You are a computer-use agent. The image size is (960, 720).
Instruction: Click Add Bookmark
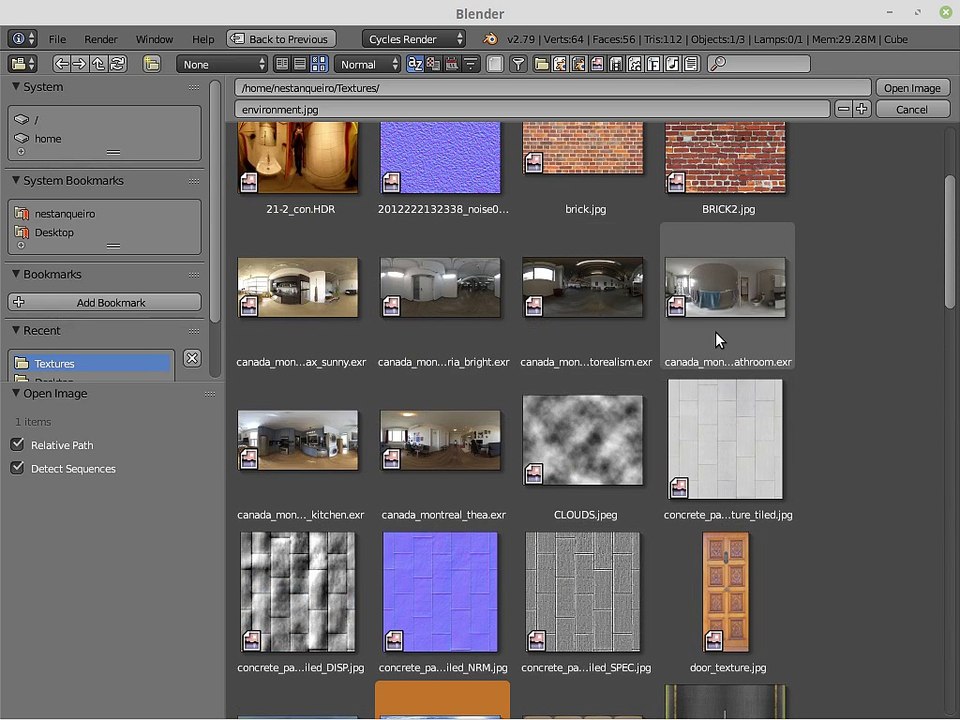tap(105, 302)
